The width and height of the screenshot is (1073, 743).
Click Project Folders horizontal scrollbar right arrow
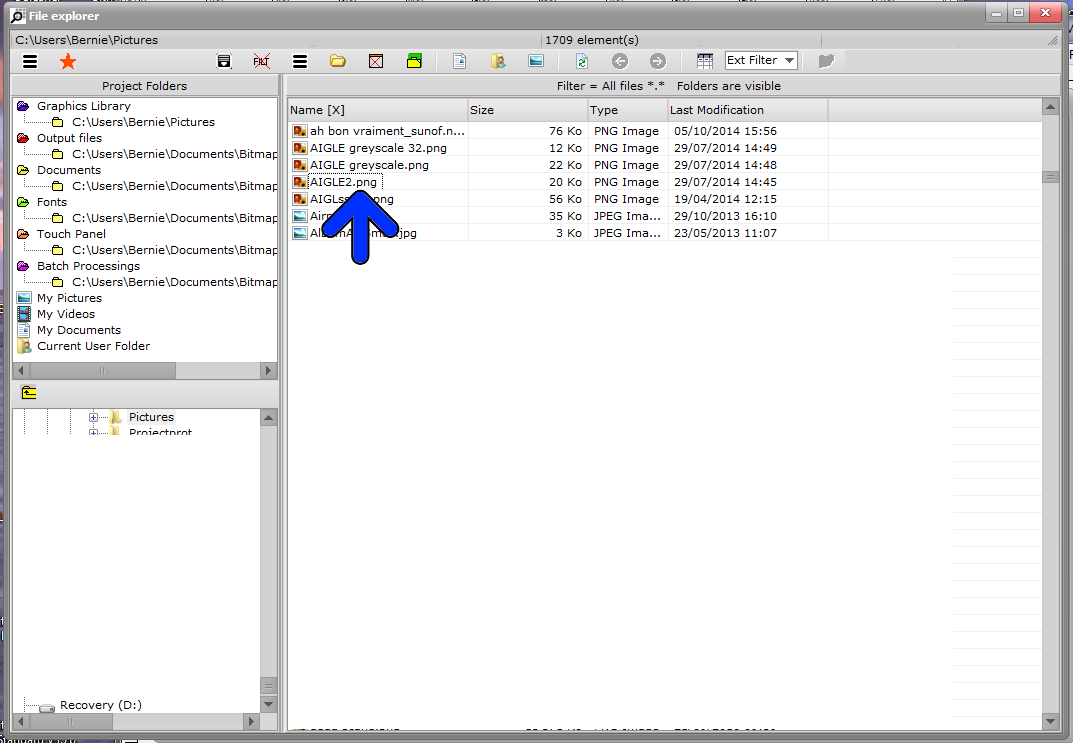click(x=268, y=370)
